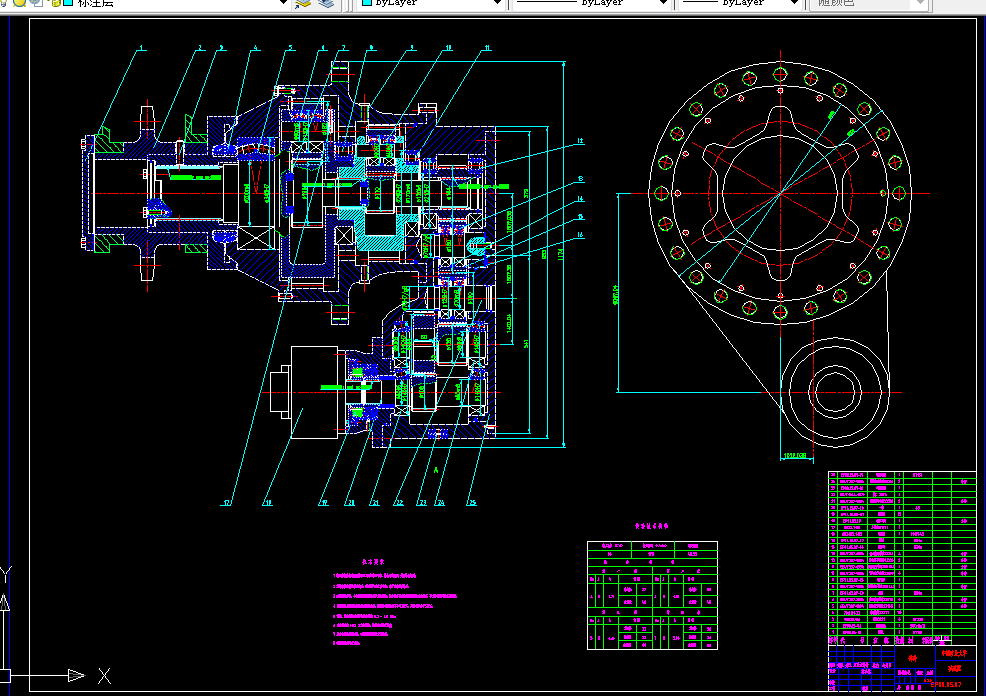Select part balloon number 17 label
This screenshot has height=696, width=986.
226,502
